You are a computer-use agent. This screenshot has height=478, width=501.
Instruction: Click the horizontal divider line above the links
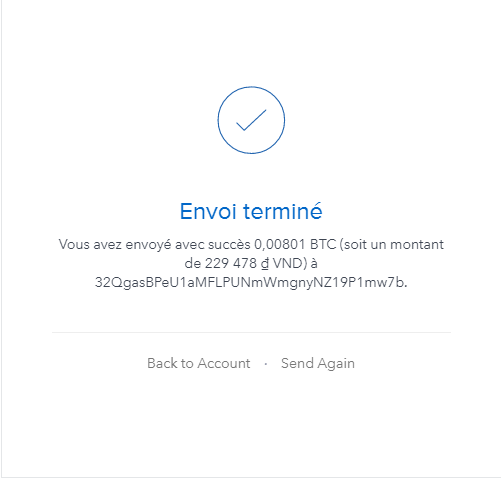251,332
